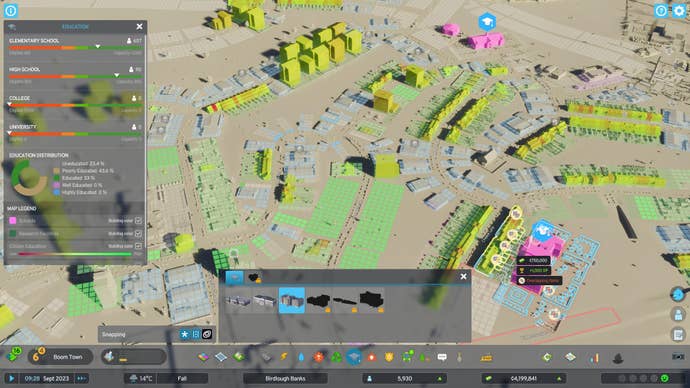Open the Police shield icon
The height and width of the screenshot is (388, 690).
click(389, 357)
